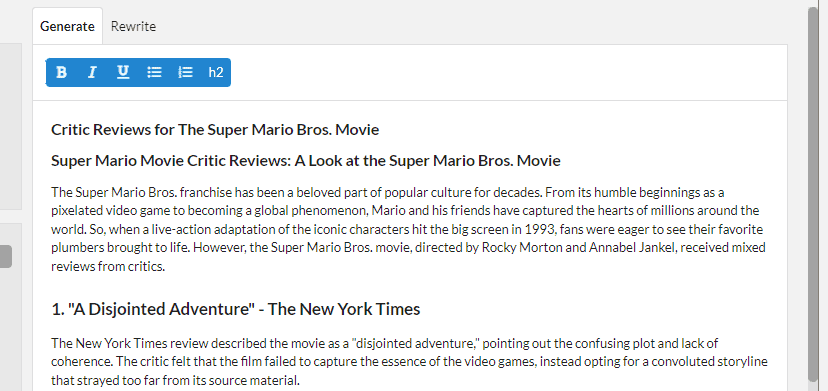The height and width of the screenshot is (391, 828).
Task: Click the page vertical scrollbar
Action: [x=813, y=194]
